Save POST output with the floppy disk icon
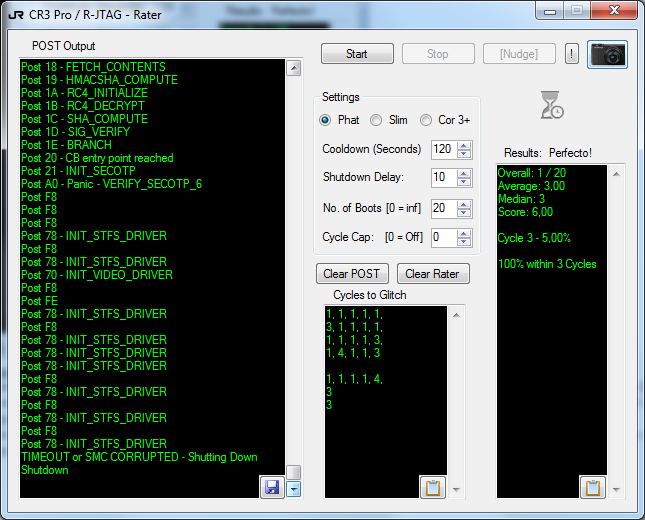Image resolution: width=645 pixels, height=520 pixels. pyautogui.click(x=271, y=487)
